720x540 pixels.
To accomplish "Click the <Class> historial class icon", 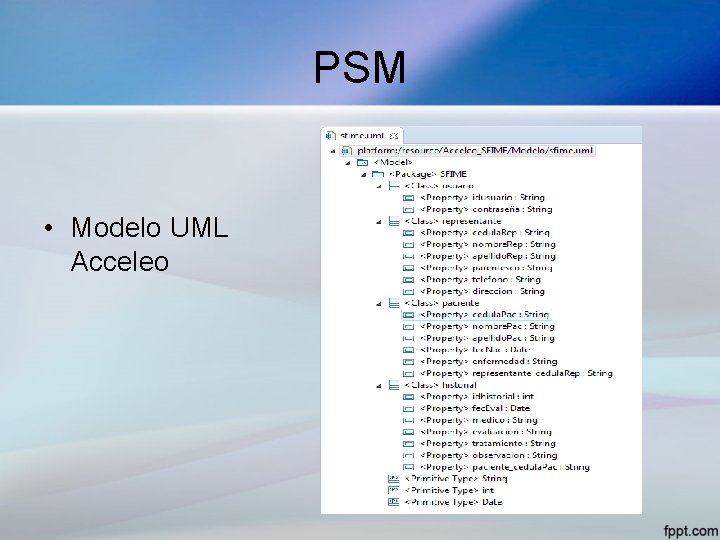I will [x=394, y=385].
